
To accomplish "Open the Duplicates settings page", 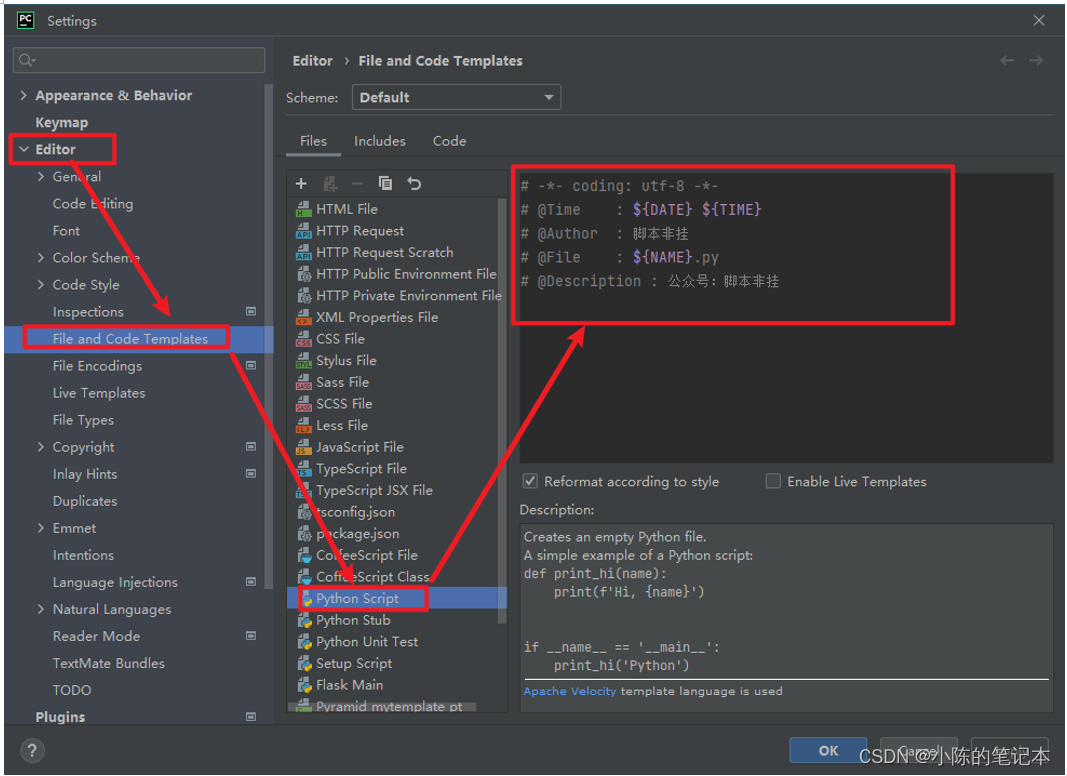I will point(84,501).
